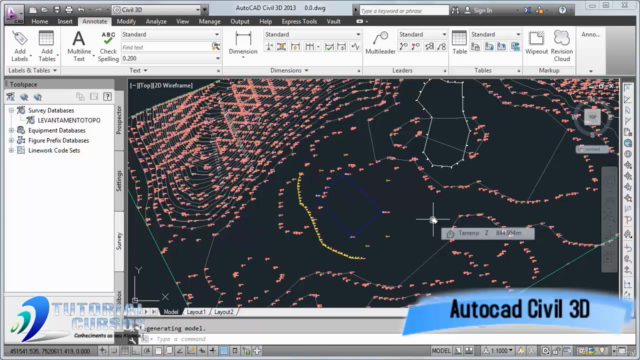Click the Add Labels tool

click(20, 46)
